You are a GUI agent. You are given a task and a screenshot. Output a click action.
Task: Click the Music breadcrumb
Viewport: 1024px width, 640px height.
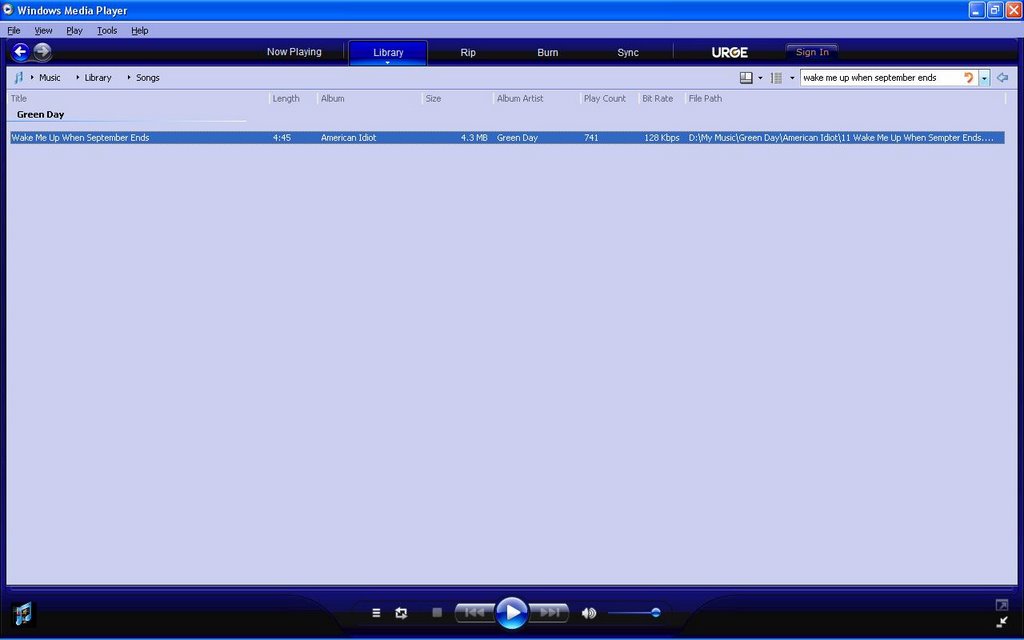[x=50, y=78]
